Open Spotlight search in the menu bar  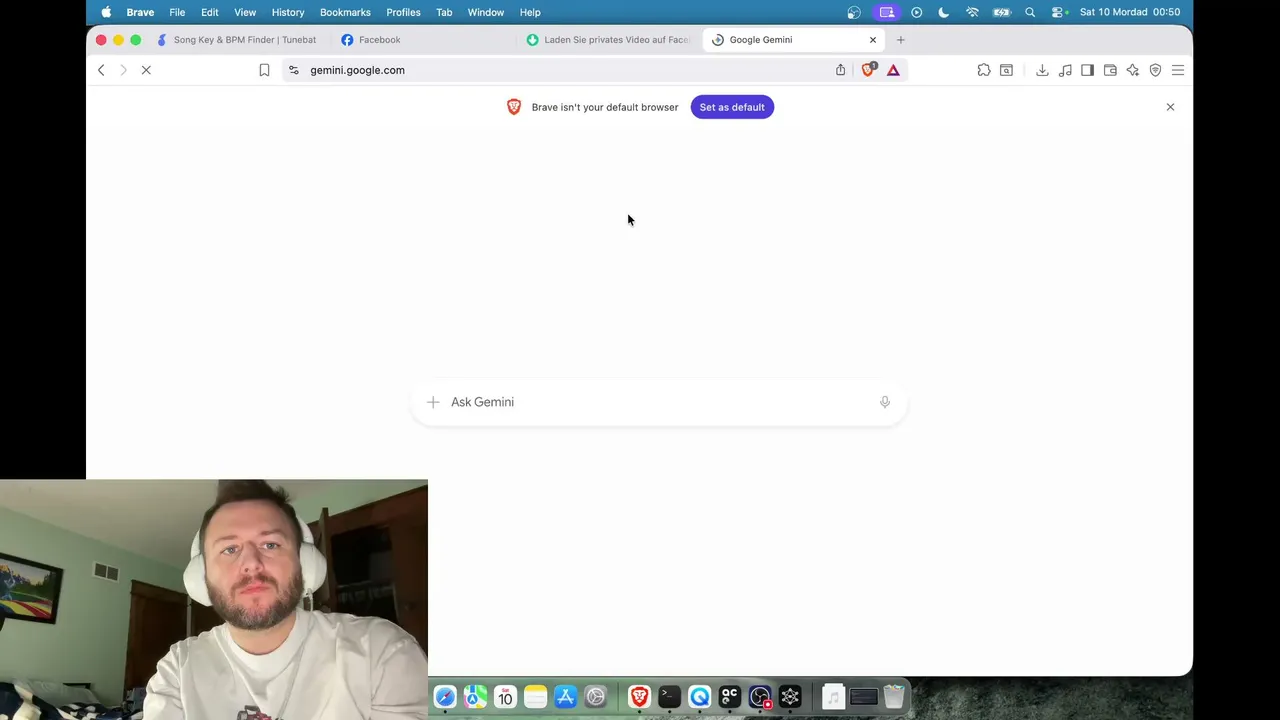click(1030, 12)
